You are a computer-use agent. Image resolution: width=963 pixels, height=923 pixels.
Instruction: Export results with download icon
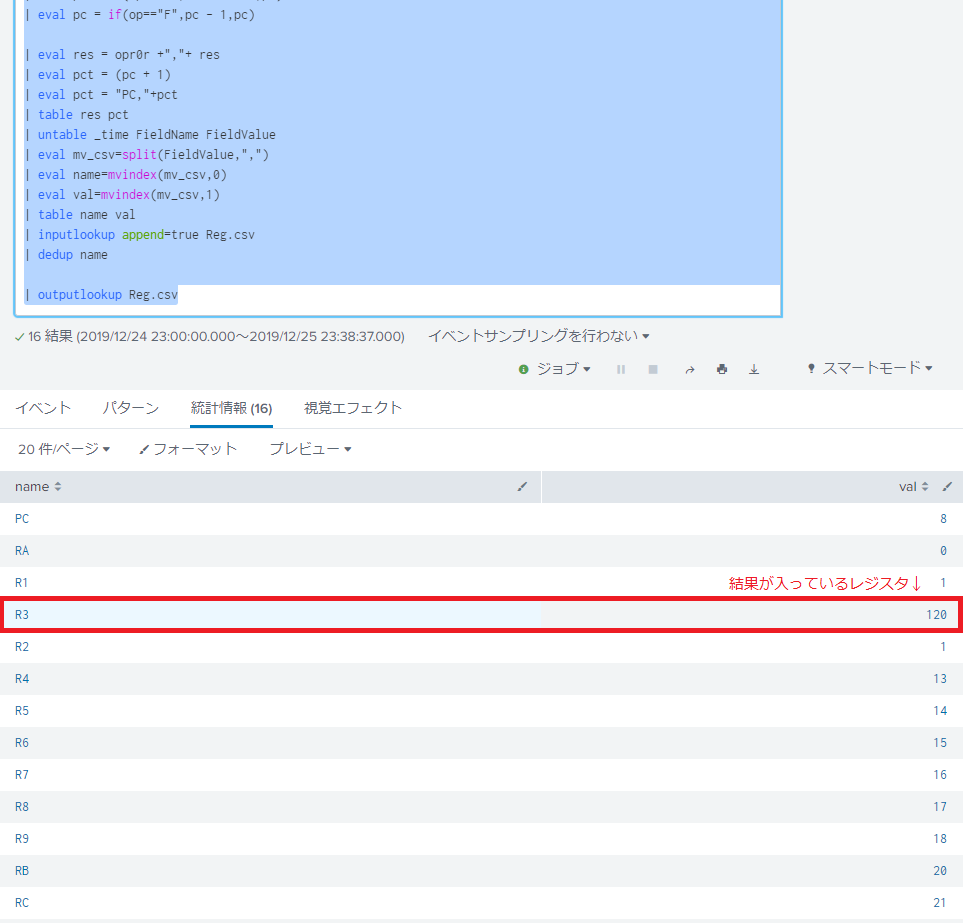coord(754,369)
